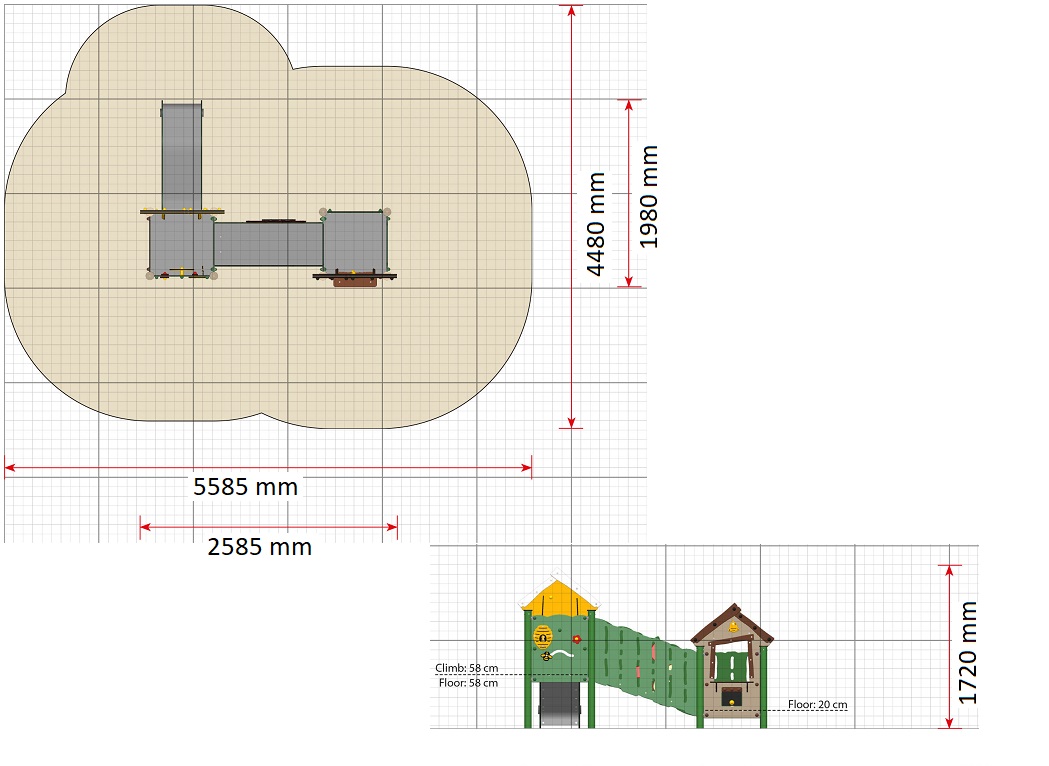
Task: Click the slide under the green tower
Action: pos(559,704)
